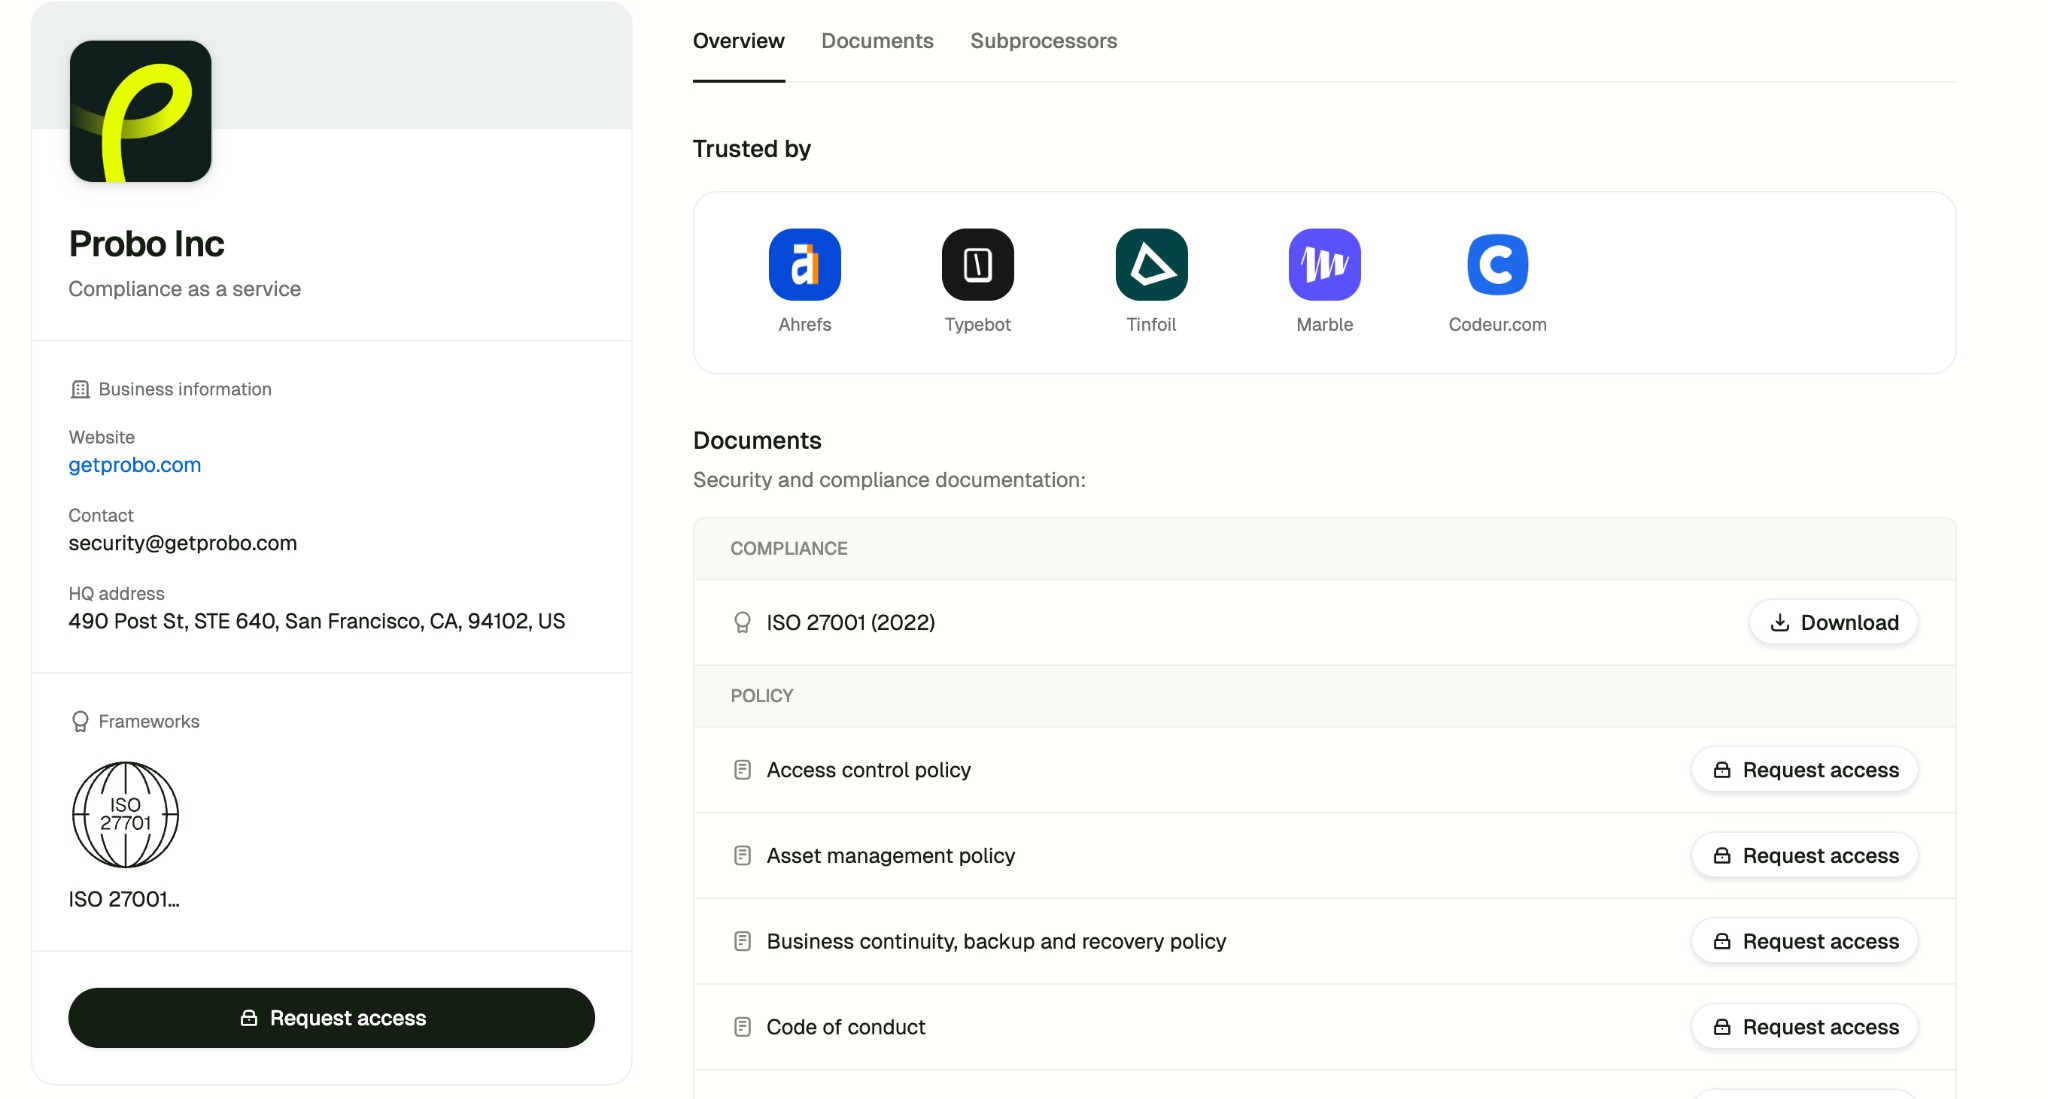Click the Business information building icon

(x=80, y=390)
